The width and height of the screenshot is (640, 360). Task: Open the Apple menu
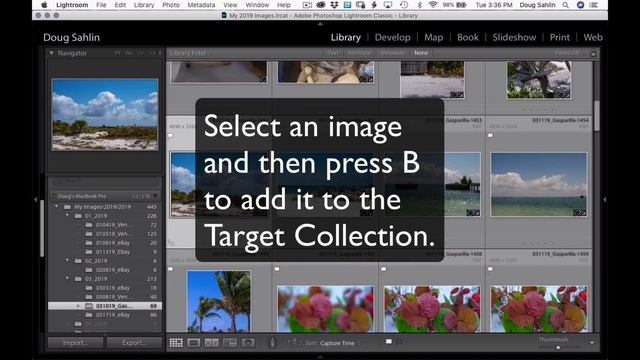tap(44, 5)
